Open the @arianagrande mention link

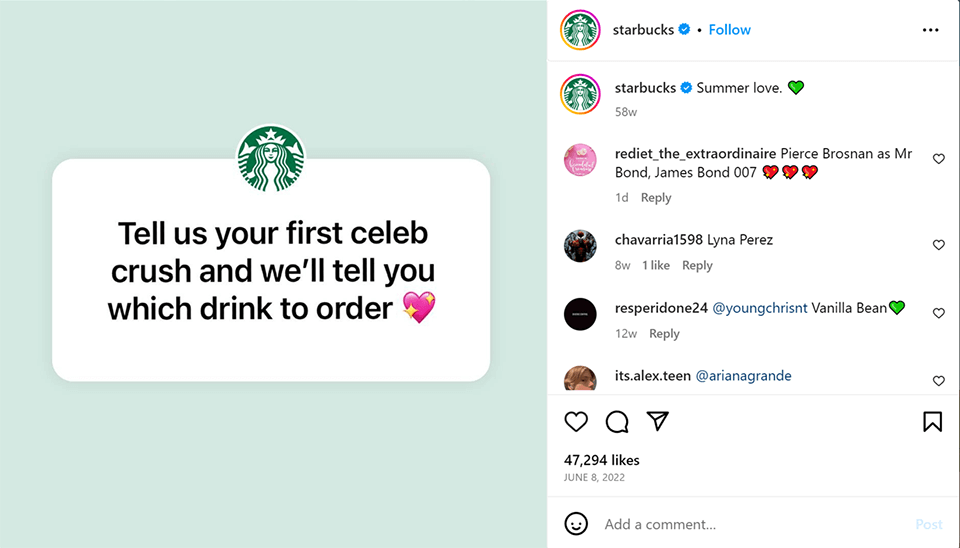click(x=743, y=376)
